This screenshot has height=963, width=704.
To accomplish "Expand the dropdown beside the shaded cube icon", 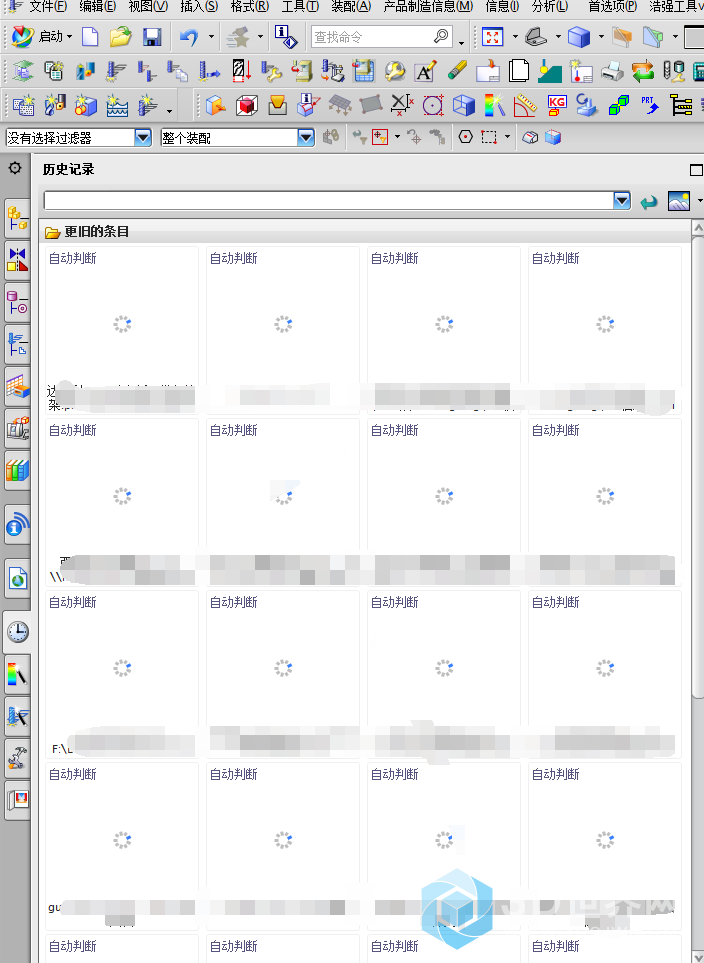I will pyautogui.click(x=601, y=37).
